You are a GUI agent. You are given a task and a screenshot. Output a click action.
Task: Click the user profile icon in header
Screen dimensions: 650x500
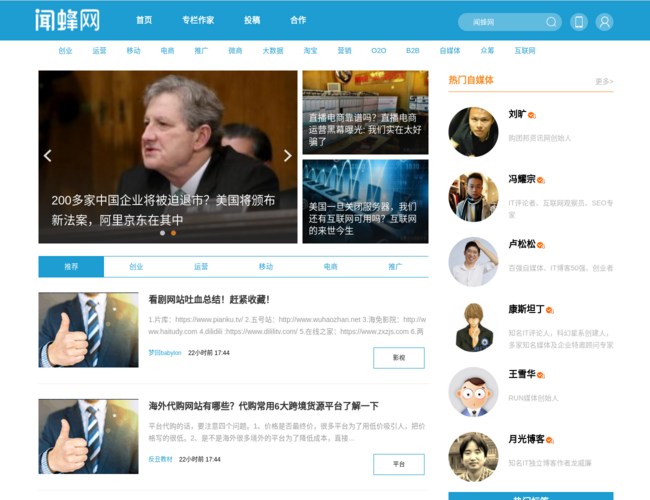(604, 22)
